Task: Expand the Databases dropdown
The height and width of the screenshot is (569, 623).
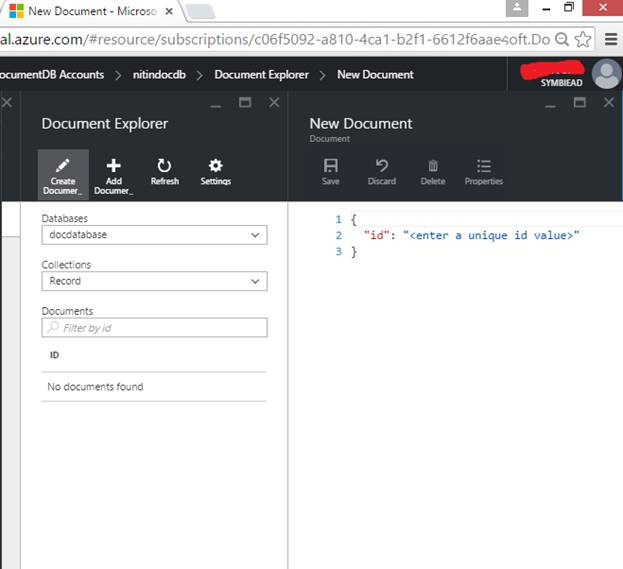Action: (154, 235)
